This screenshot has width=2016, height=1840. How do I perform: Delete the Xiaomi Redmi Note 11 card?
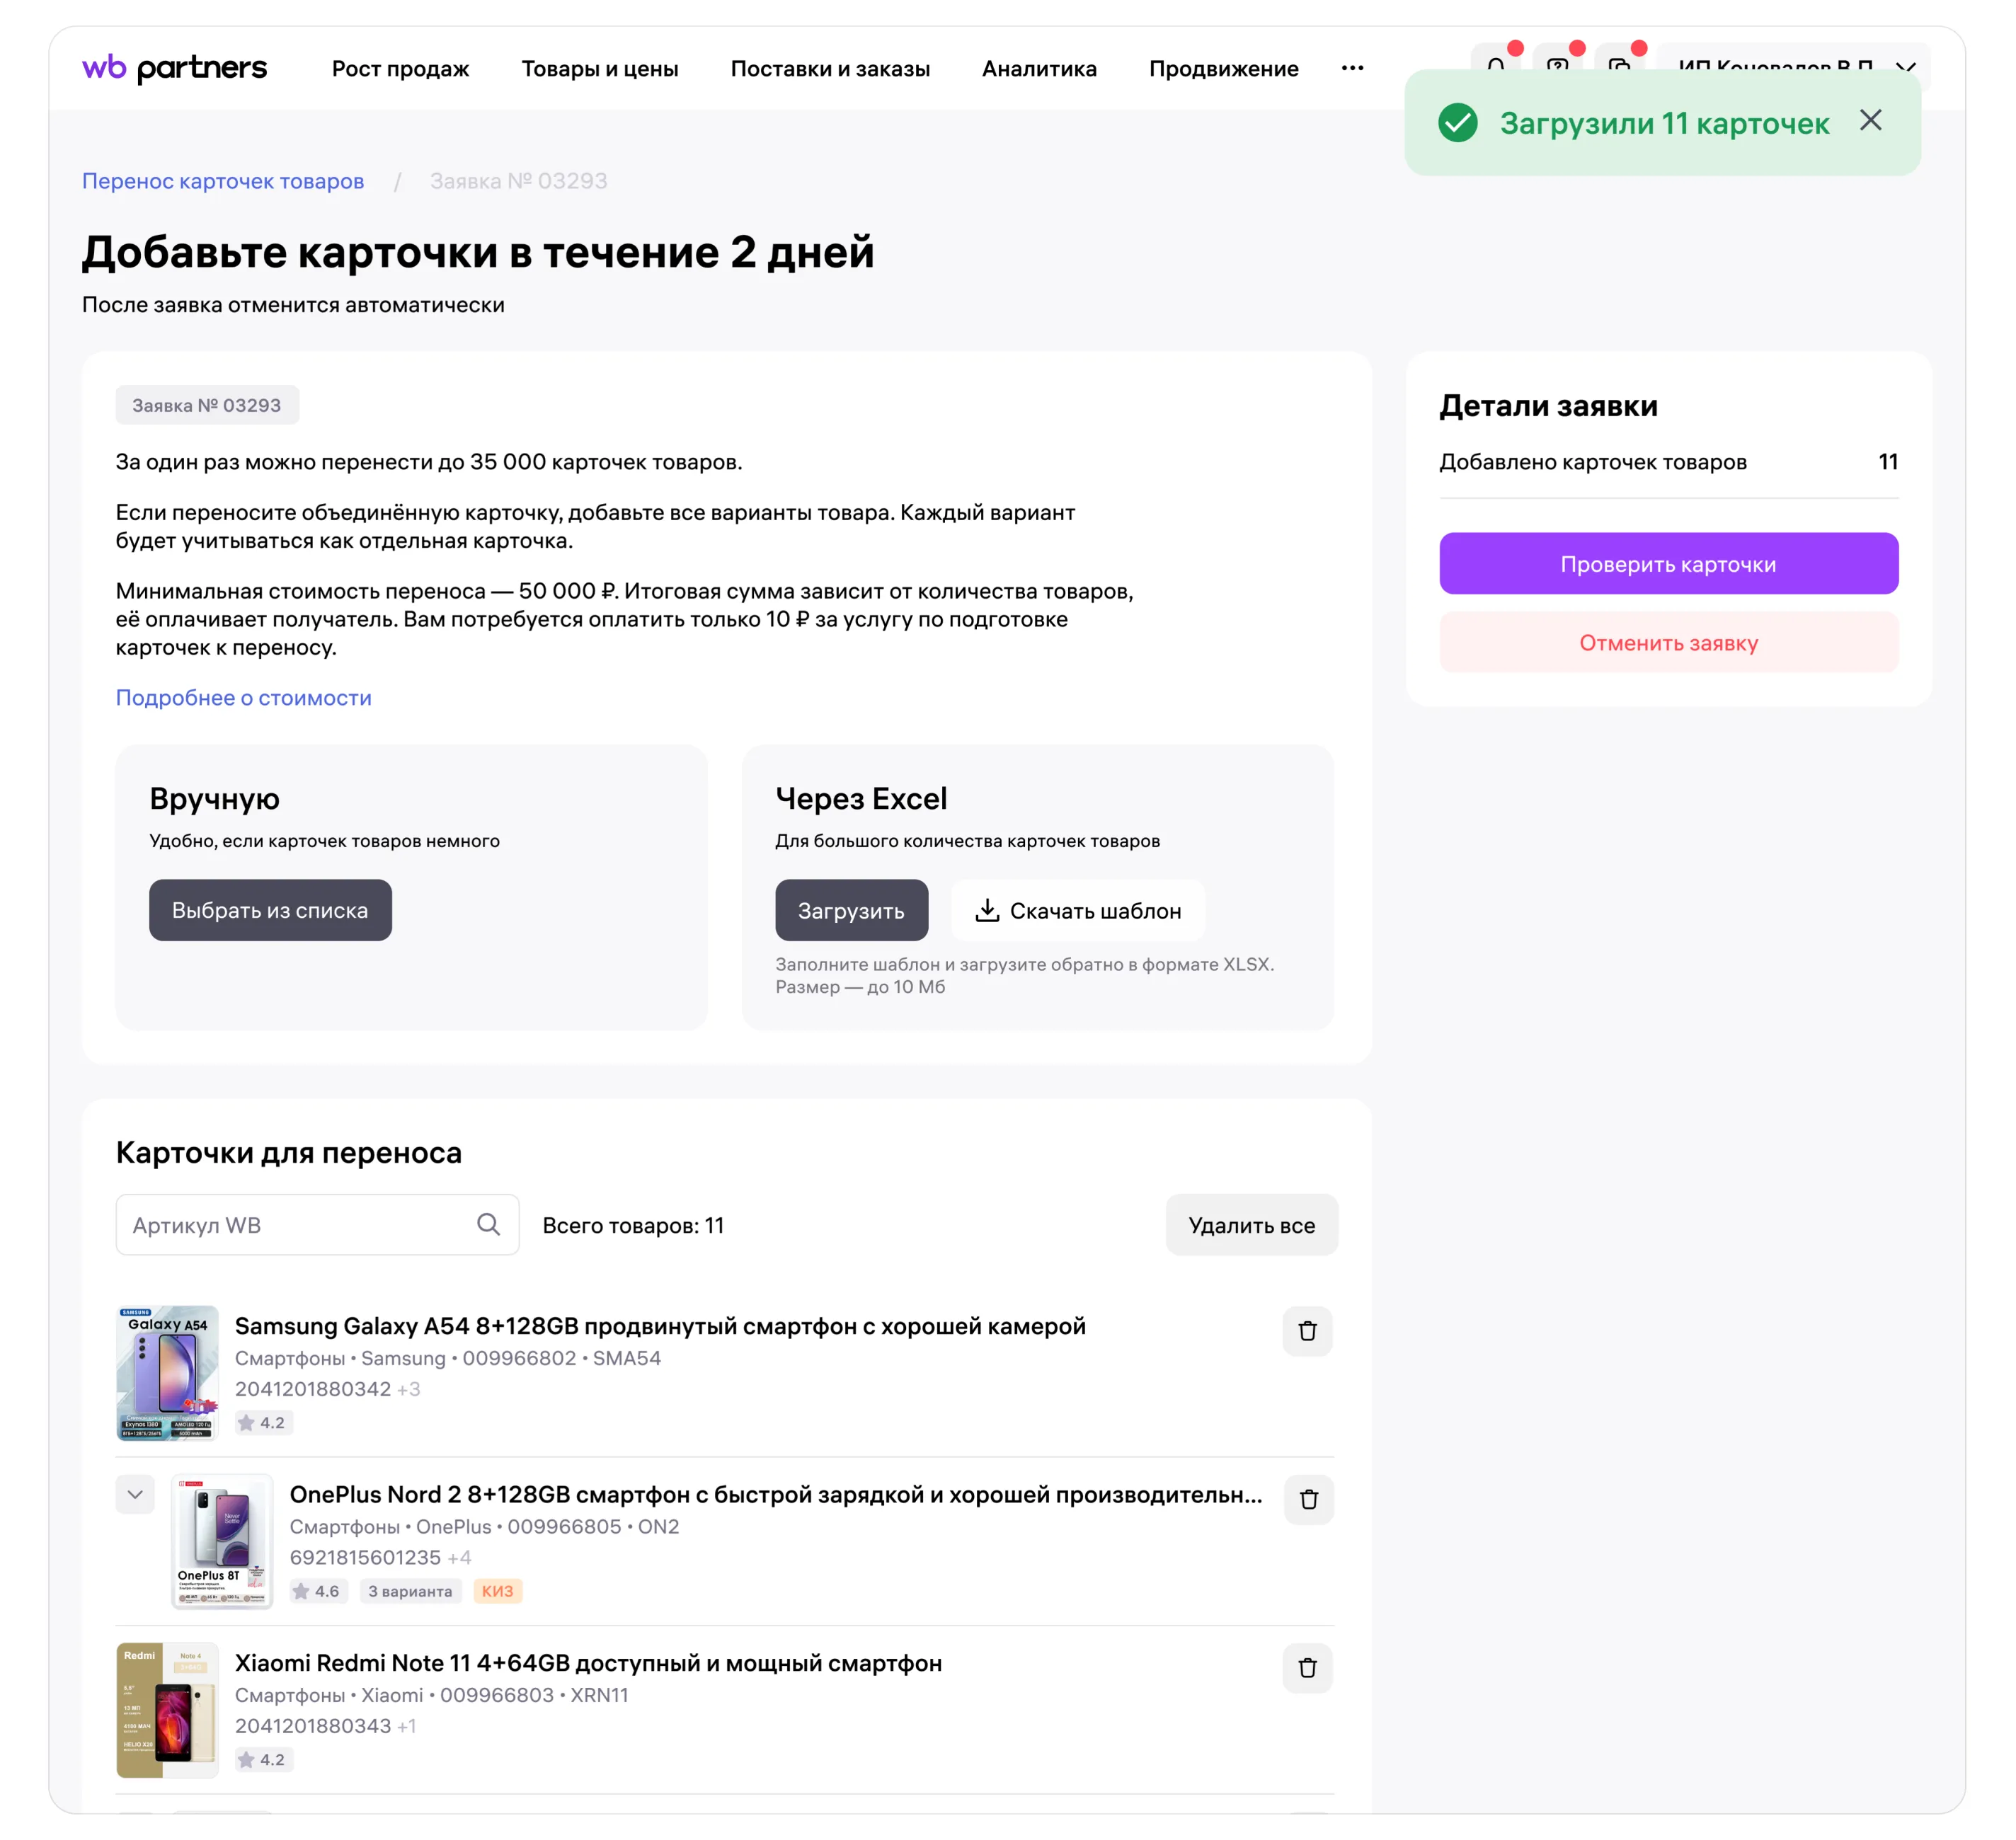click(x=1307, y=1668)
